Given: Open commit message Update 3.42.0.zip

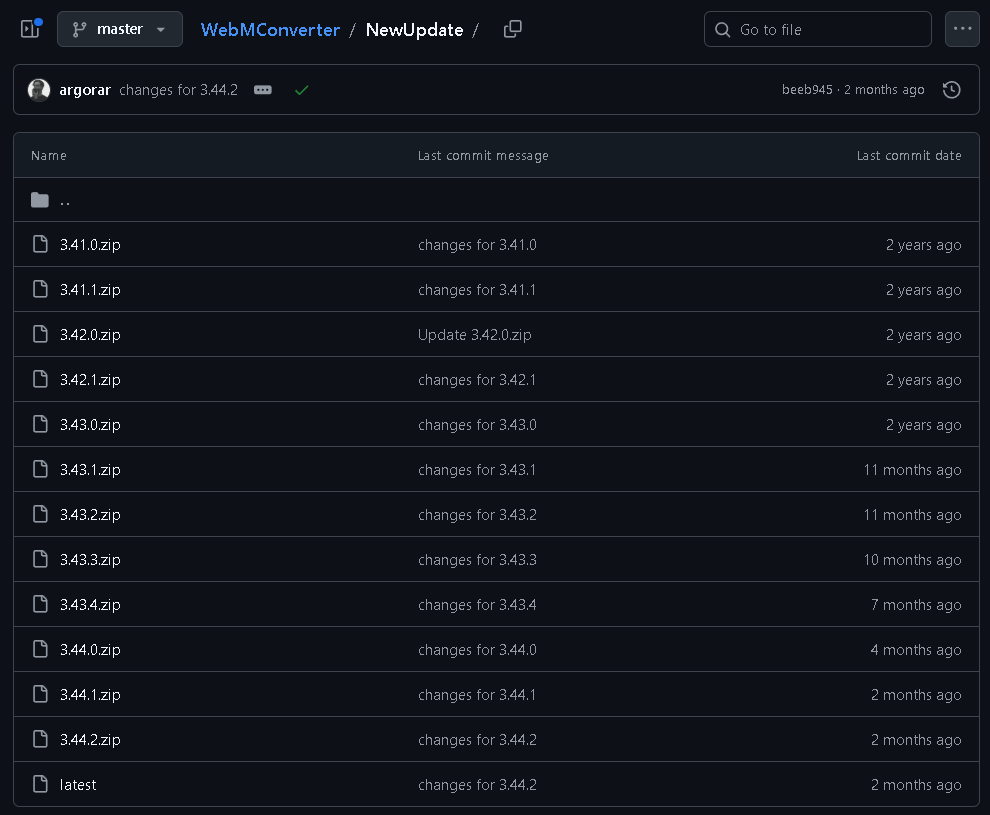Looking at the screenshot, I should pos(475,335).
